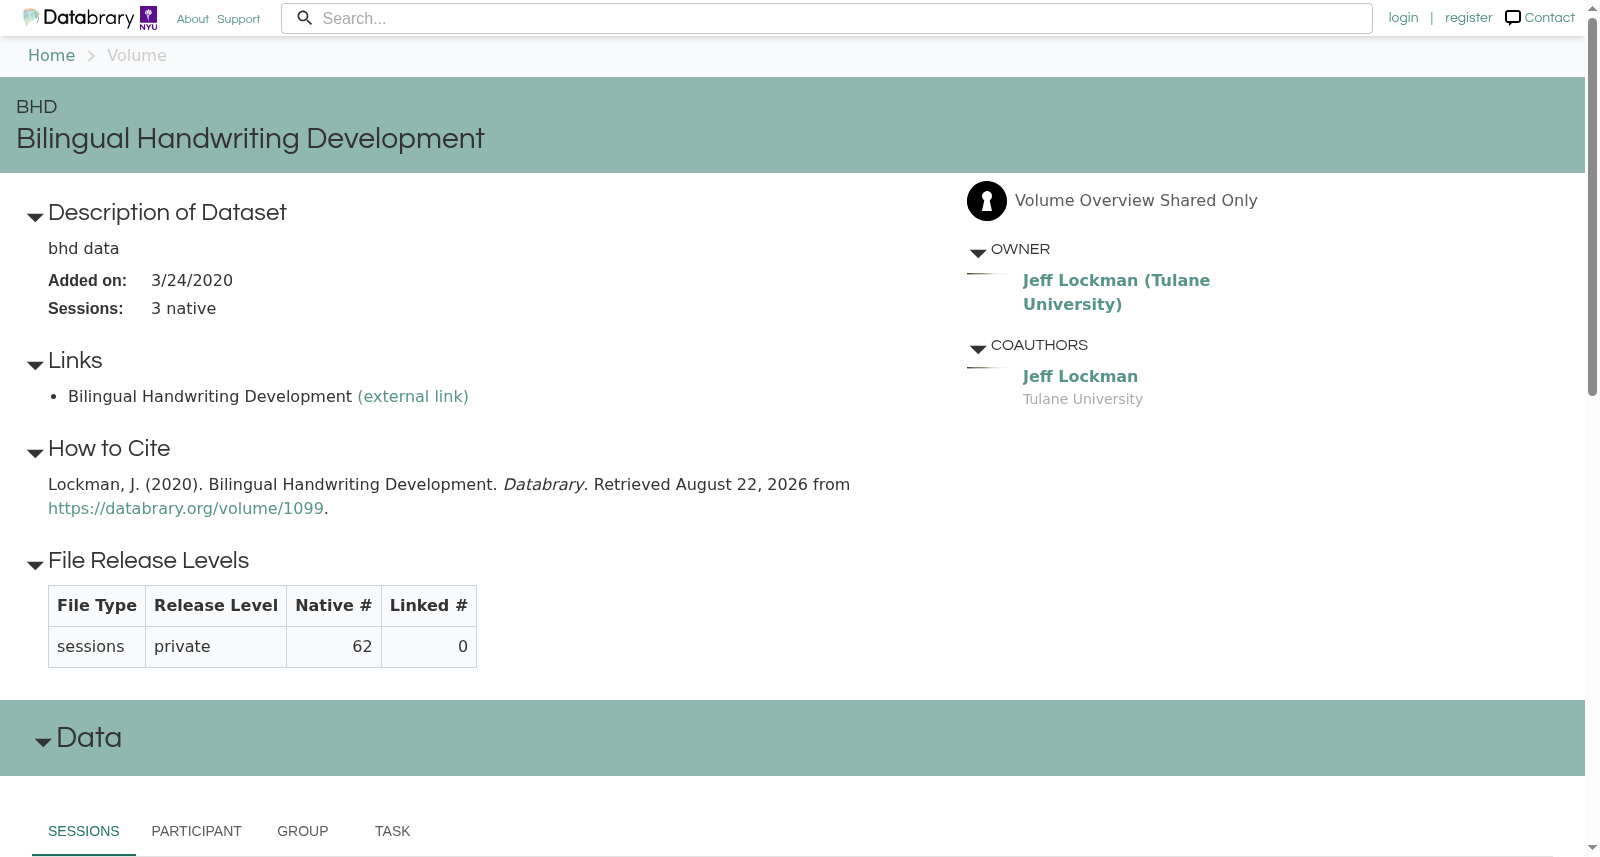Open the GROUP tab
Image resolution: width=1600 pixels, height=857 pixels.
pyautogui.click(x=303, y=831)
